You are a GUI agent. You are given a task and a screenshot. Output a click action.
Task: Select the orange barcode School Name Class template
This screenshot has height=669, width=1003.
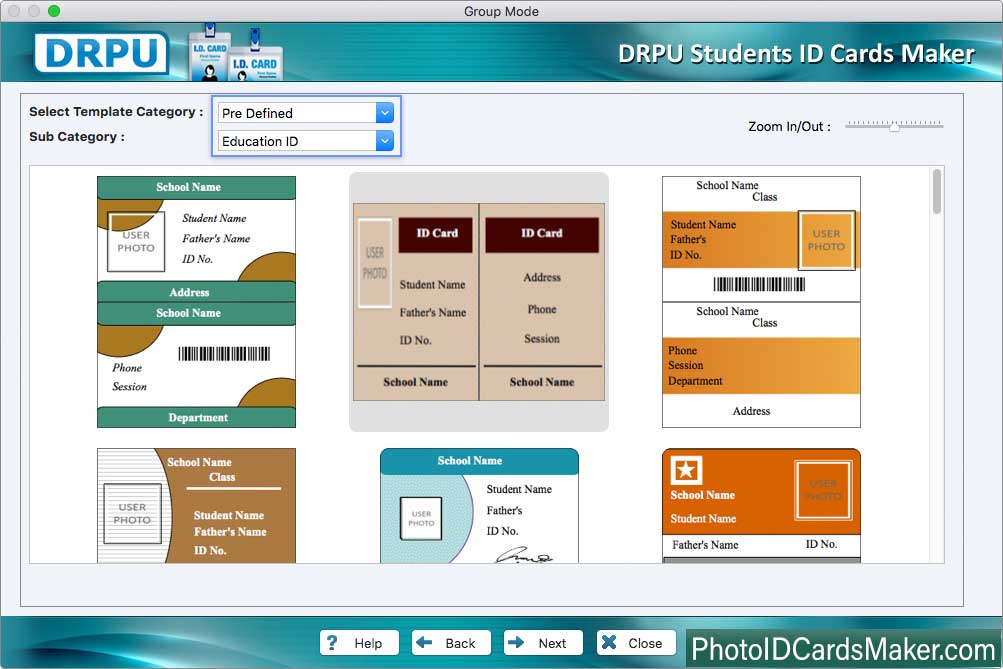pos(761,302)
